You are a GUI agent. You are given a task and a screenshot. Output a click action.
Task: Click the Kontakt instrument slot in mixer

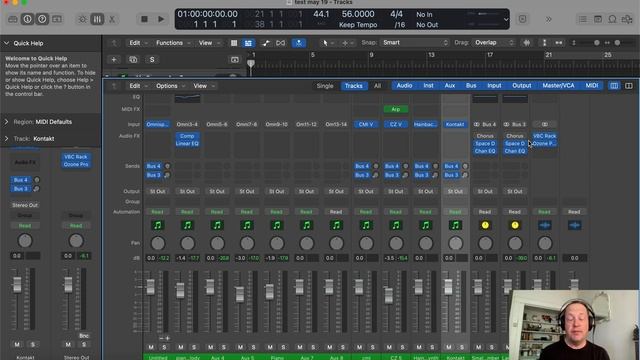(455, 124)
